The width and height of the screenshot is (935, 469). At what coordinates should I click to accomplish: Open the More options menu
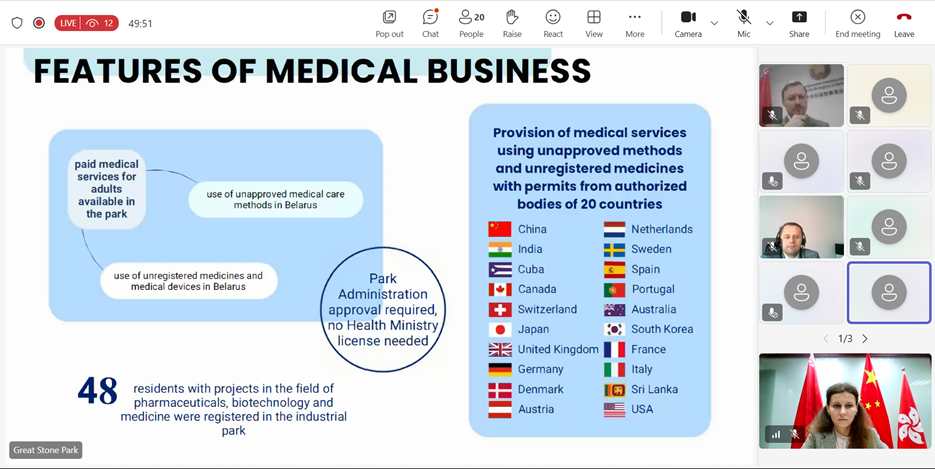(634, 24)
